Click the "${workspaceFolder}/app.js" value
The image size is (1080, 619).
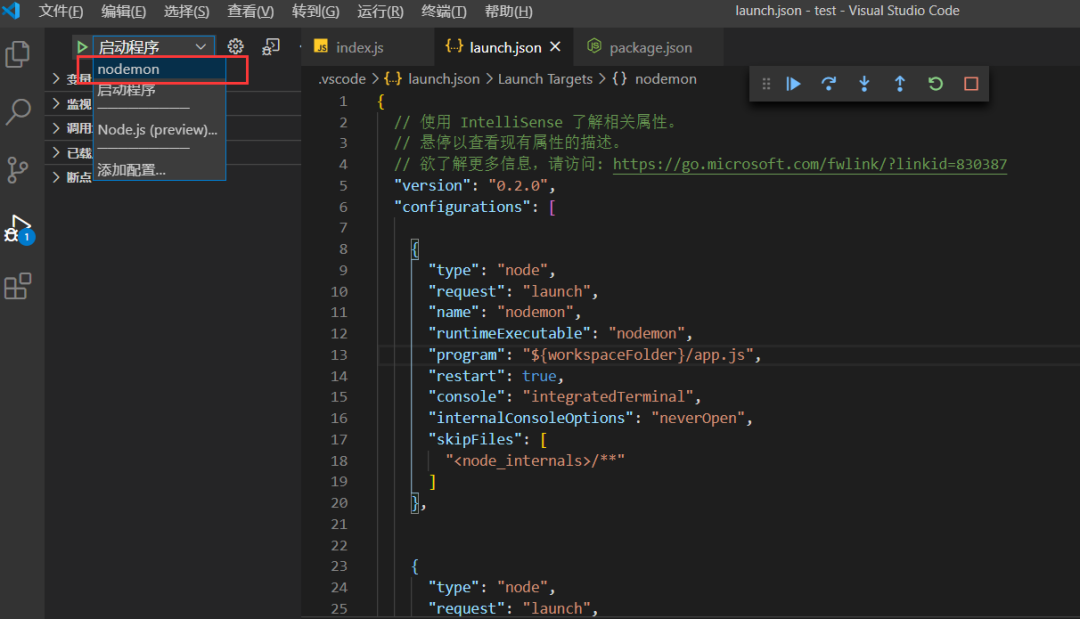point(637,355)
